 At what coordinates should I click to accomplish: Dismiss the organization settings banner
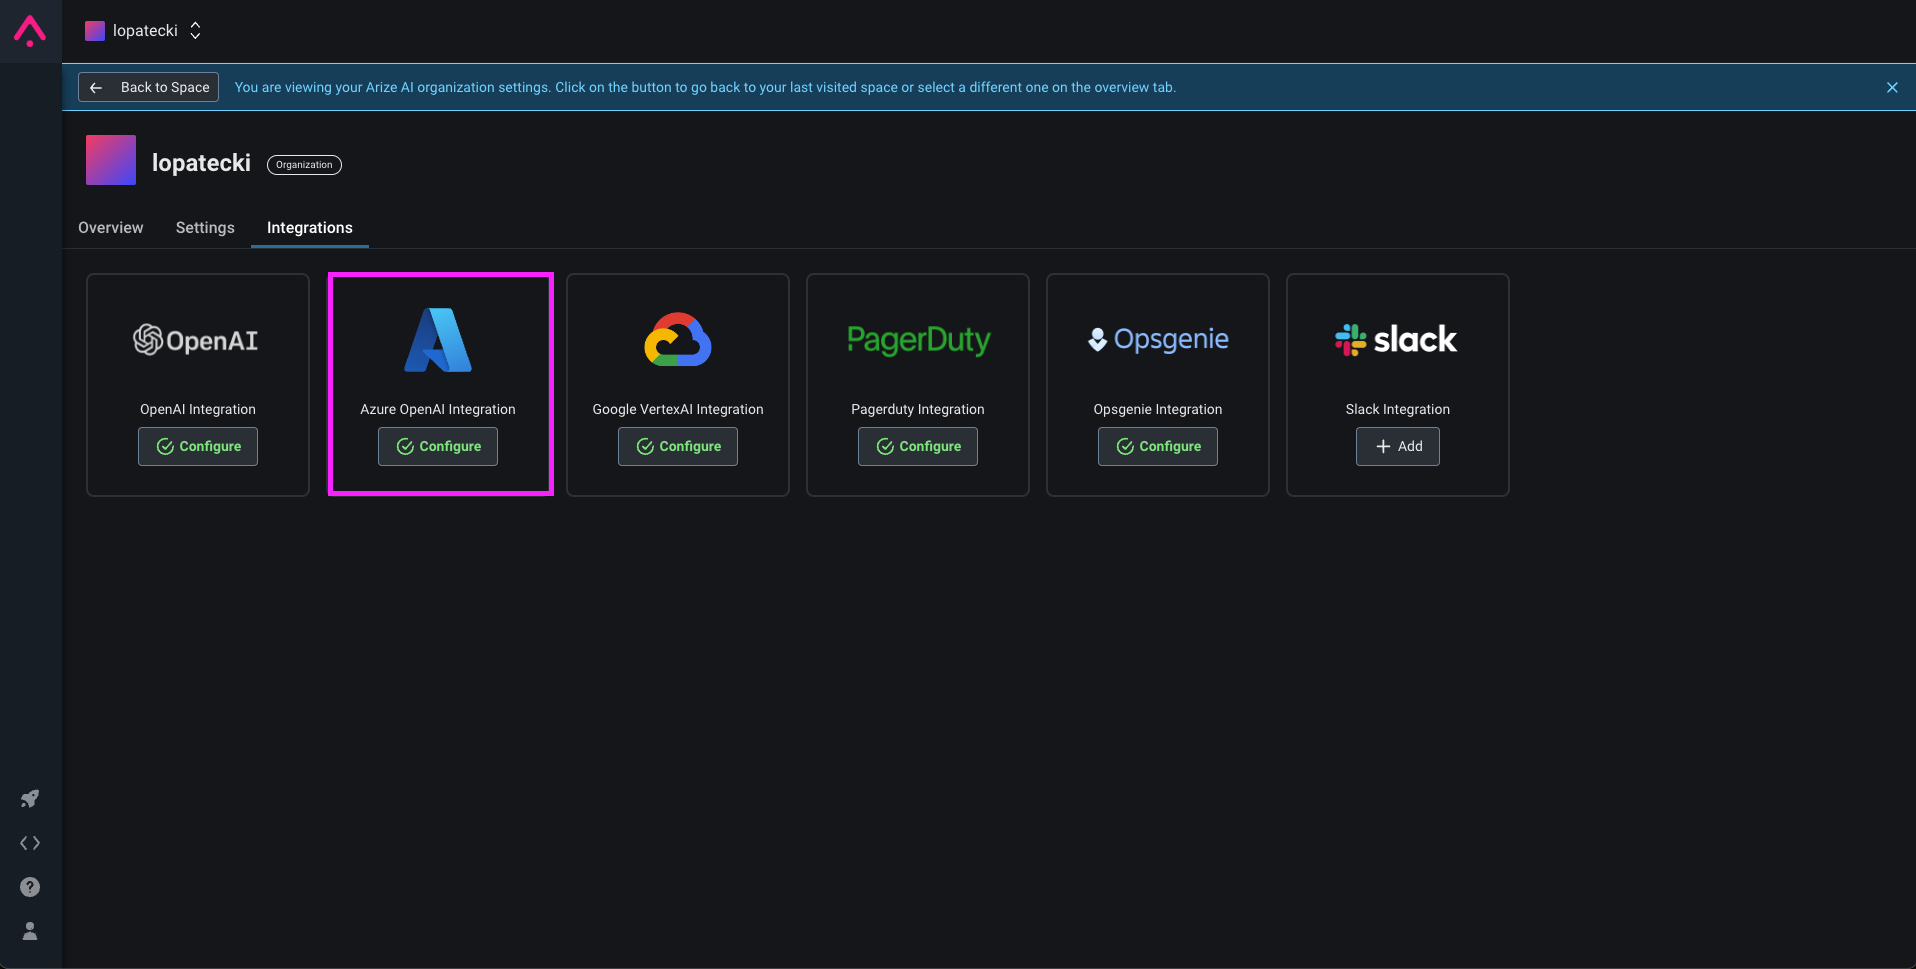1892,88
